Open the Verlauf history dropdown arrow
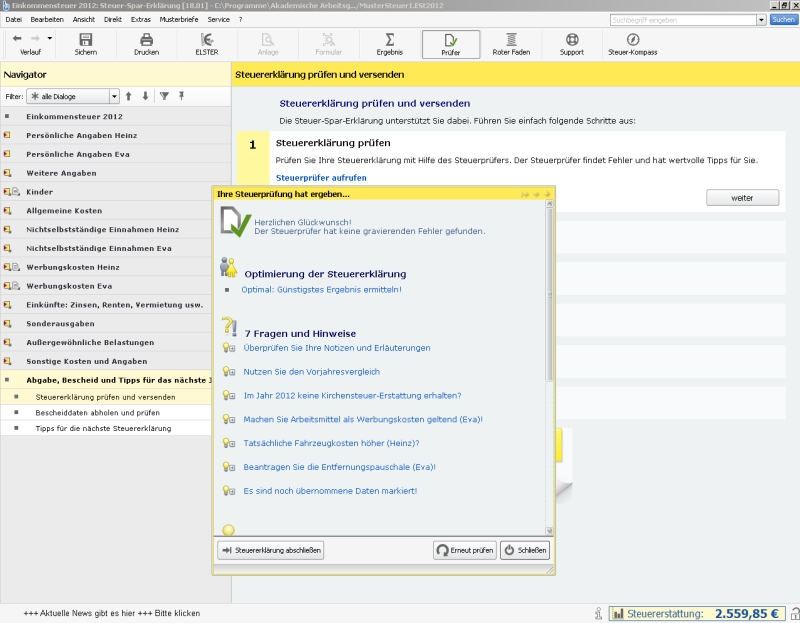This screenshot has width=800, height=623. pyautogui.click(x=49, y=38)
